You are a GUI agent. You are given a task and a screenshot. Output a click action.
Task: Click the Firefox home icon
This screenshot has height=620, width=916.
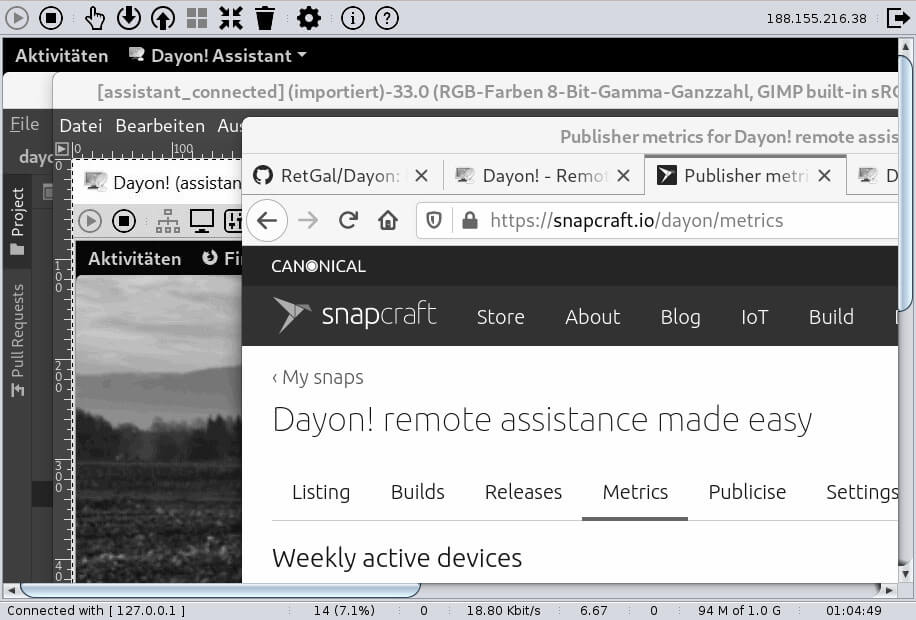[388, 220]
